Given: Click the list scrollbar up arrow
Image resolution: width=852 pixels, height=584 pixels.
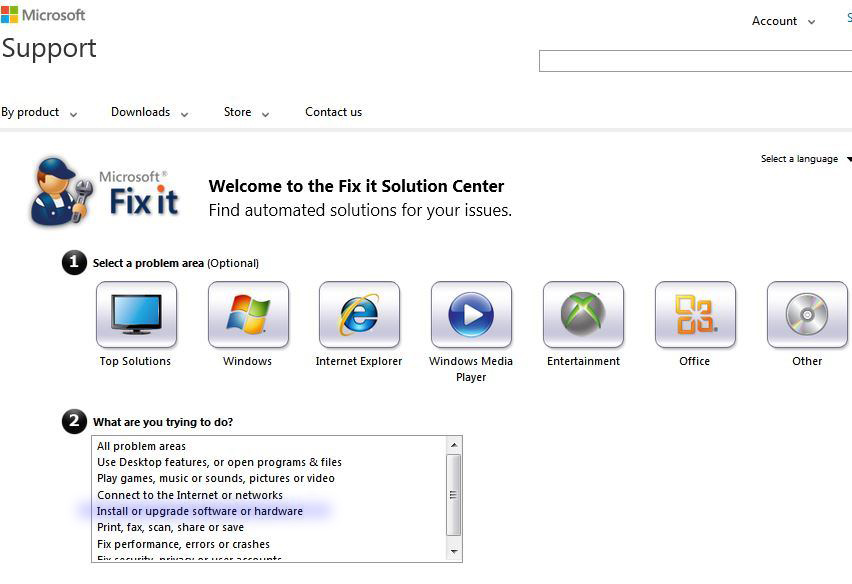Looking at the screenshot, I should point(454,445).
